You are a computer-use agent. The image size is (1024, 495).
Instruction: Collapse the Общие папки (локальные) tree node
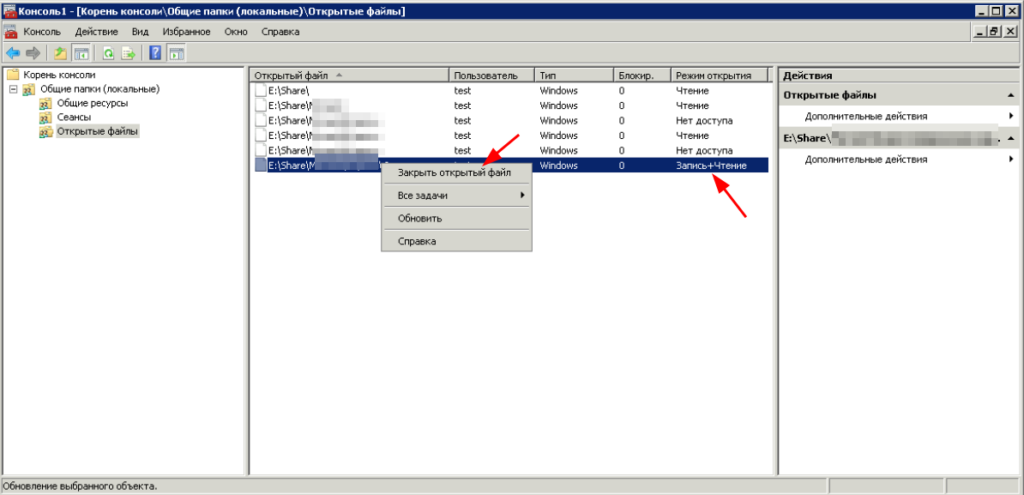pyautogui.click(x=13, y=89)
